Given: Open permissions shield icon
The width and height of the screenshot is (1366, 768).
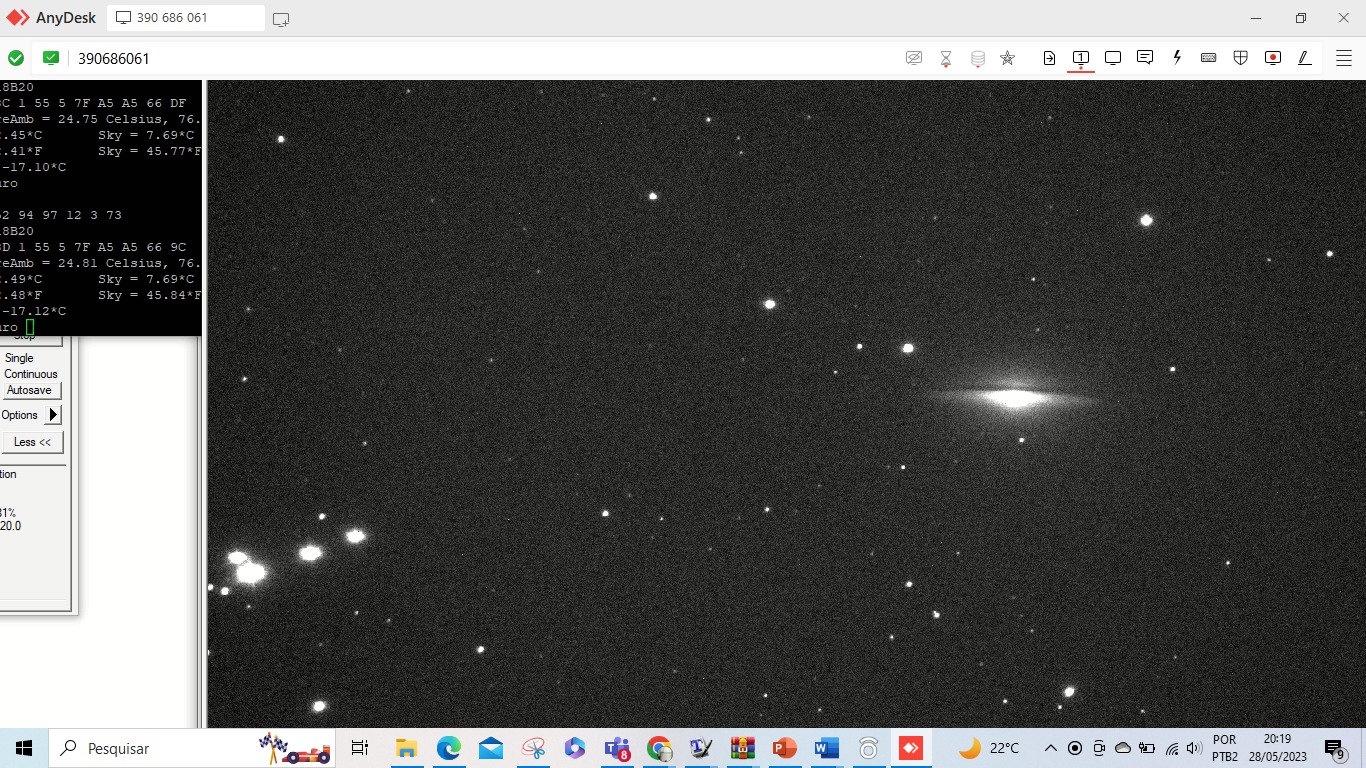Looking at the screenshot, I should (x=1241, y=58).
